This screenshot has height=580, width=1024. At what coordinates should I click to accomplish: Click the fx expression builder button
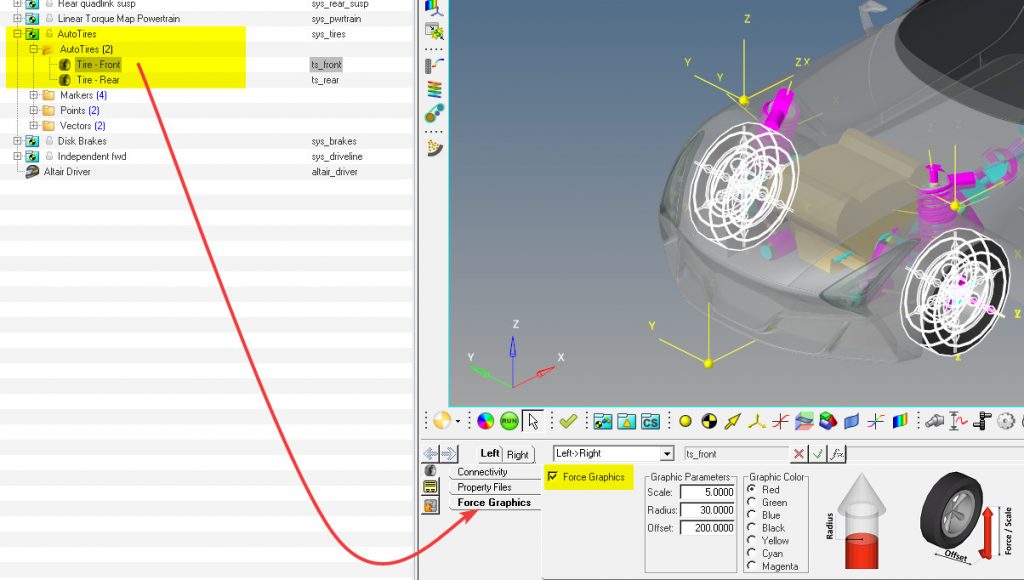coord(837,454)
